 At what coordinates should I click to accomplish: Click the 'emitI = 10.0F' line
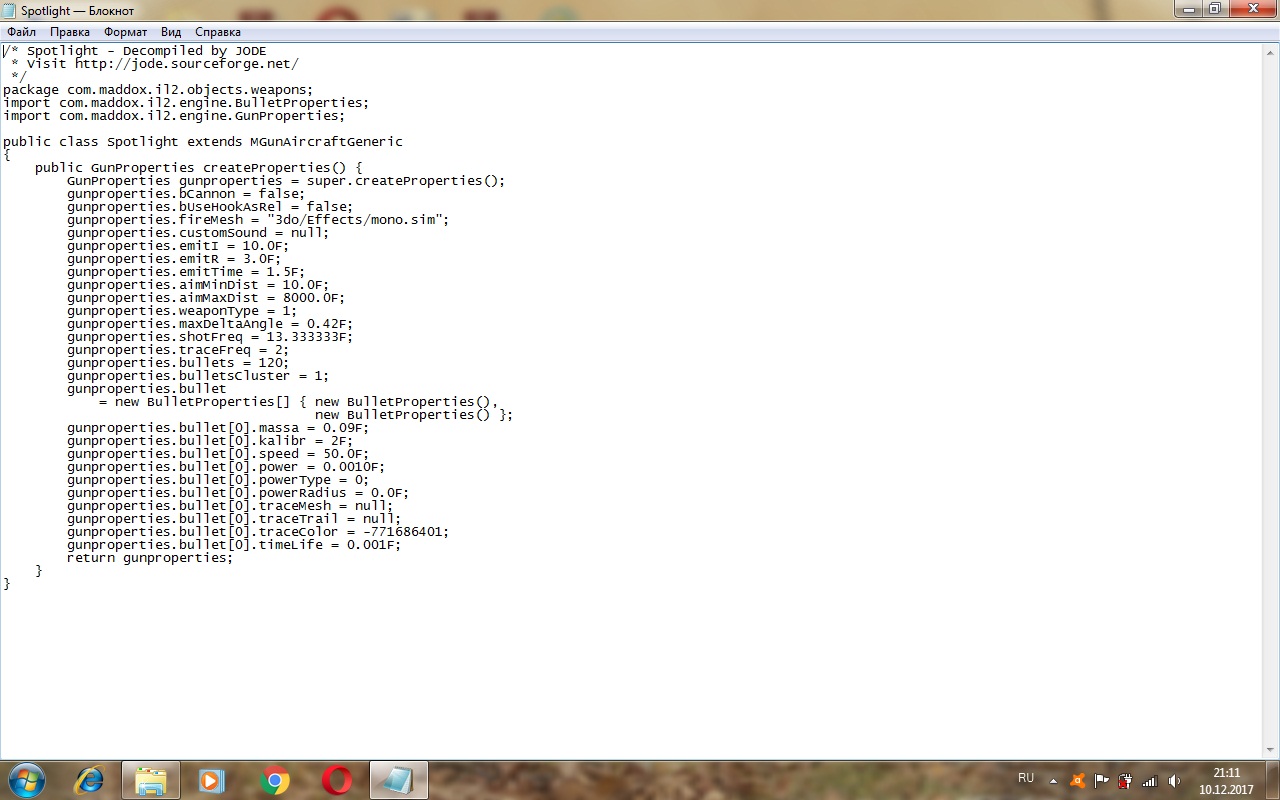(x=178, y=245)
